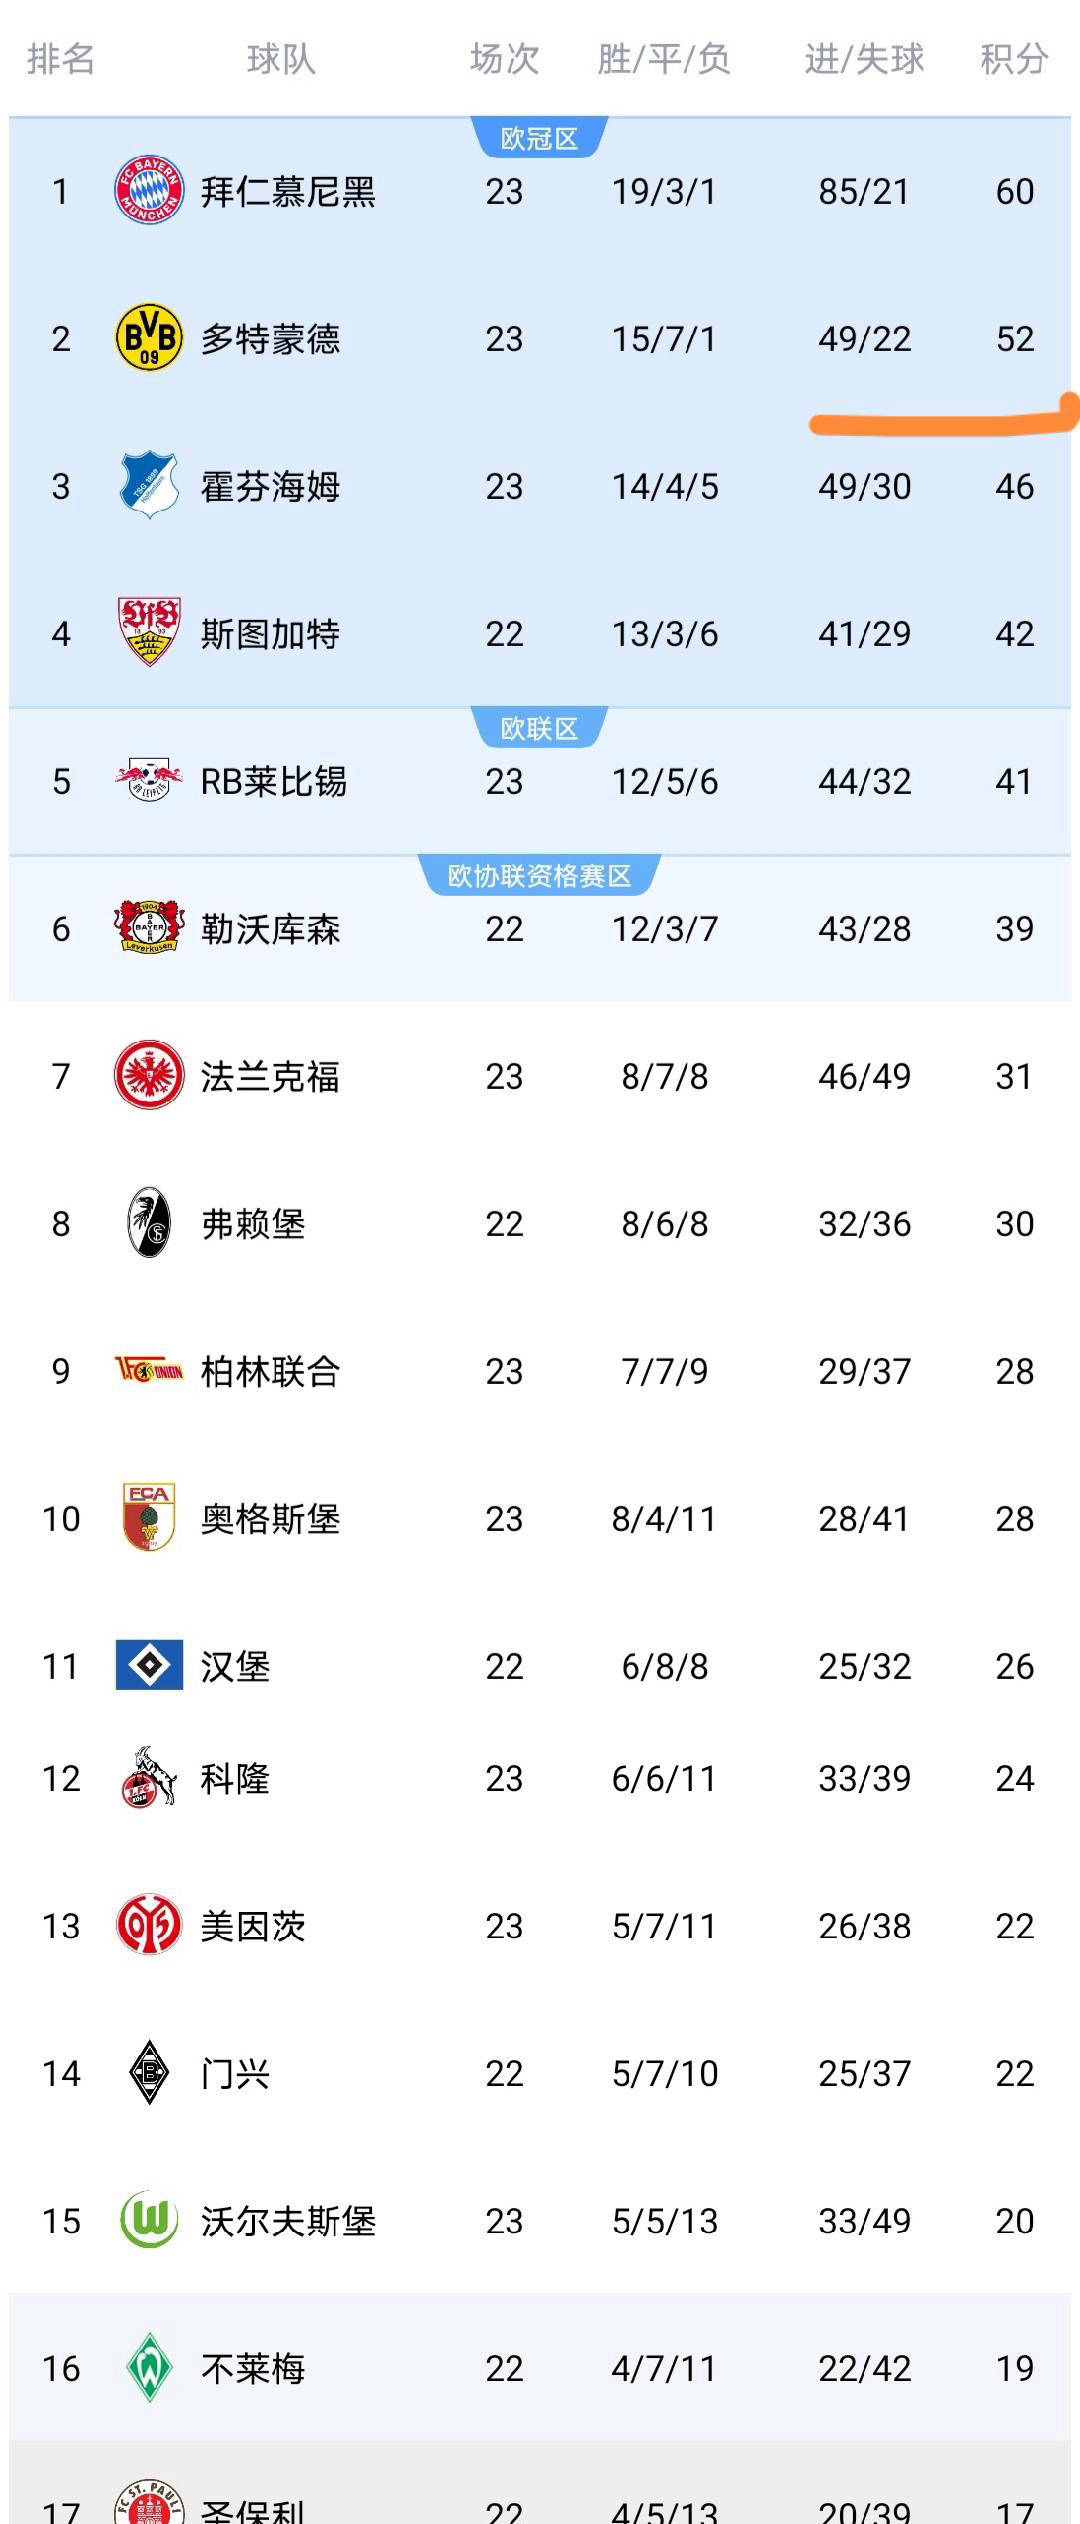Open the 弗赖堡 team name link
Image resolution: width=1080 pixels, height=2524 pixels.
click(x=253, y=1223)
